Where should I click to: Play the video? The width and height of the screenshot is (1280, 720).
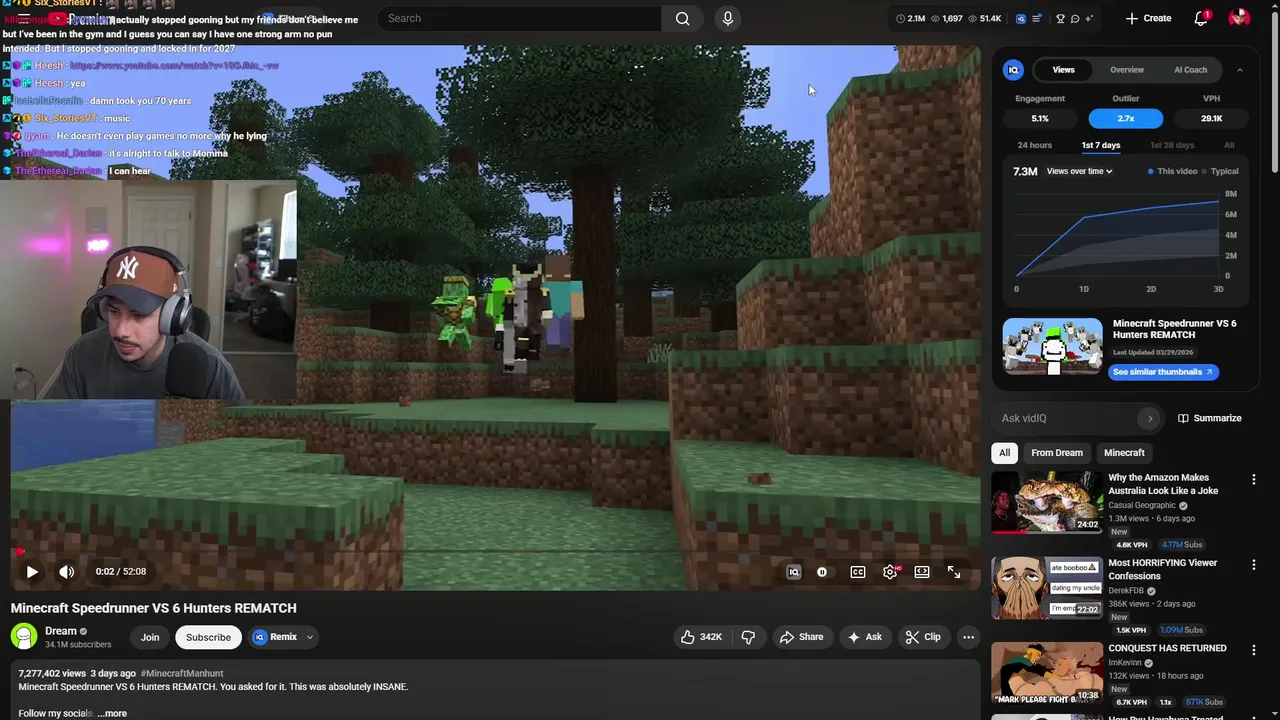[31, 572]
